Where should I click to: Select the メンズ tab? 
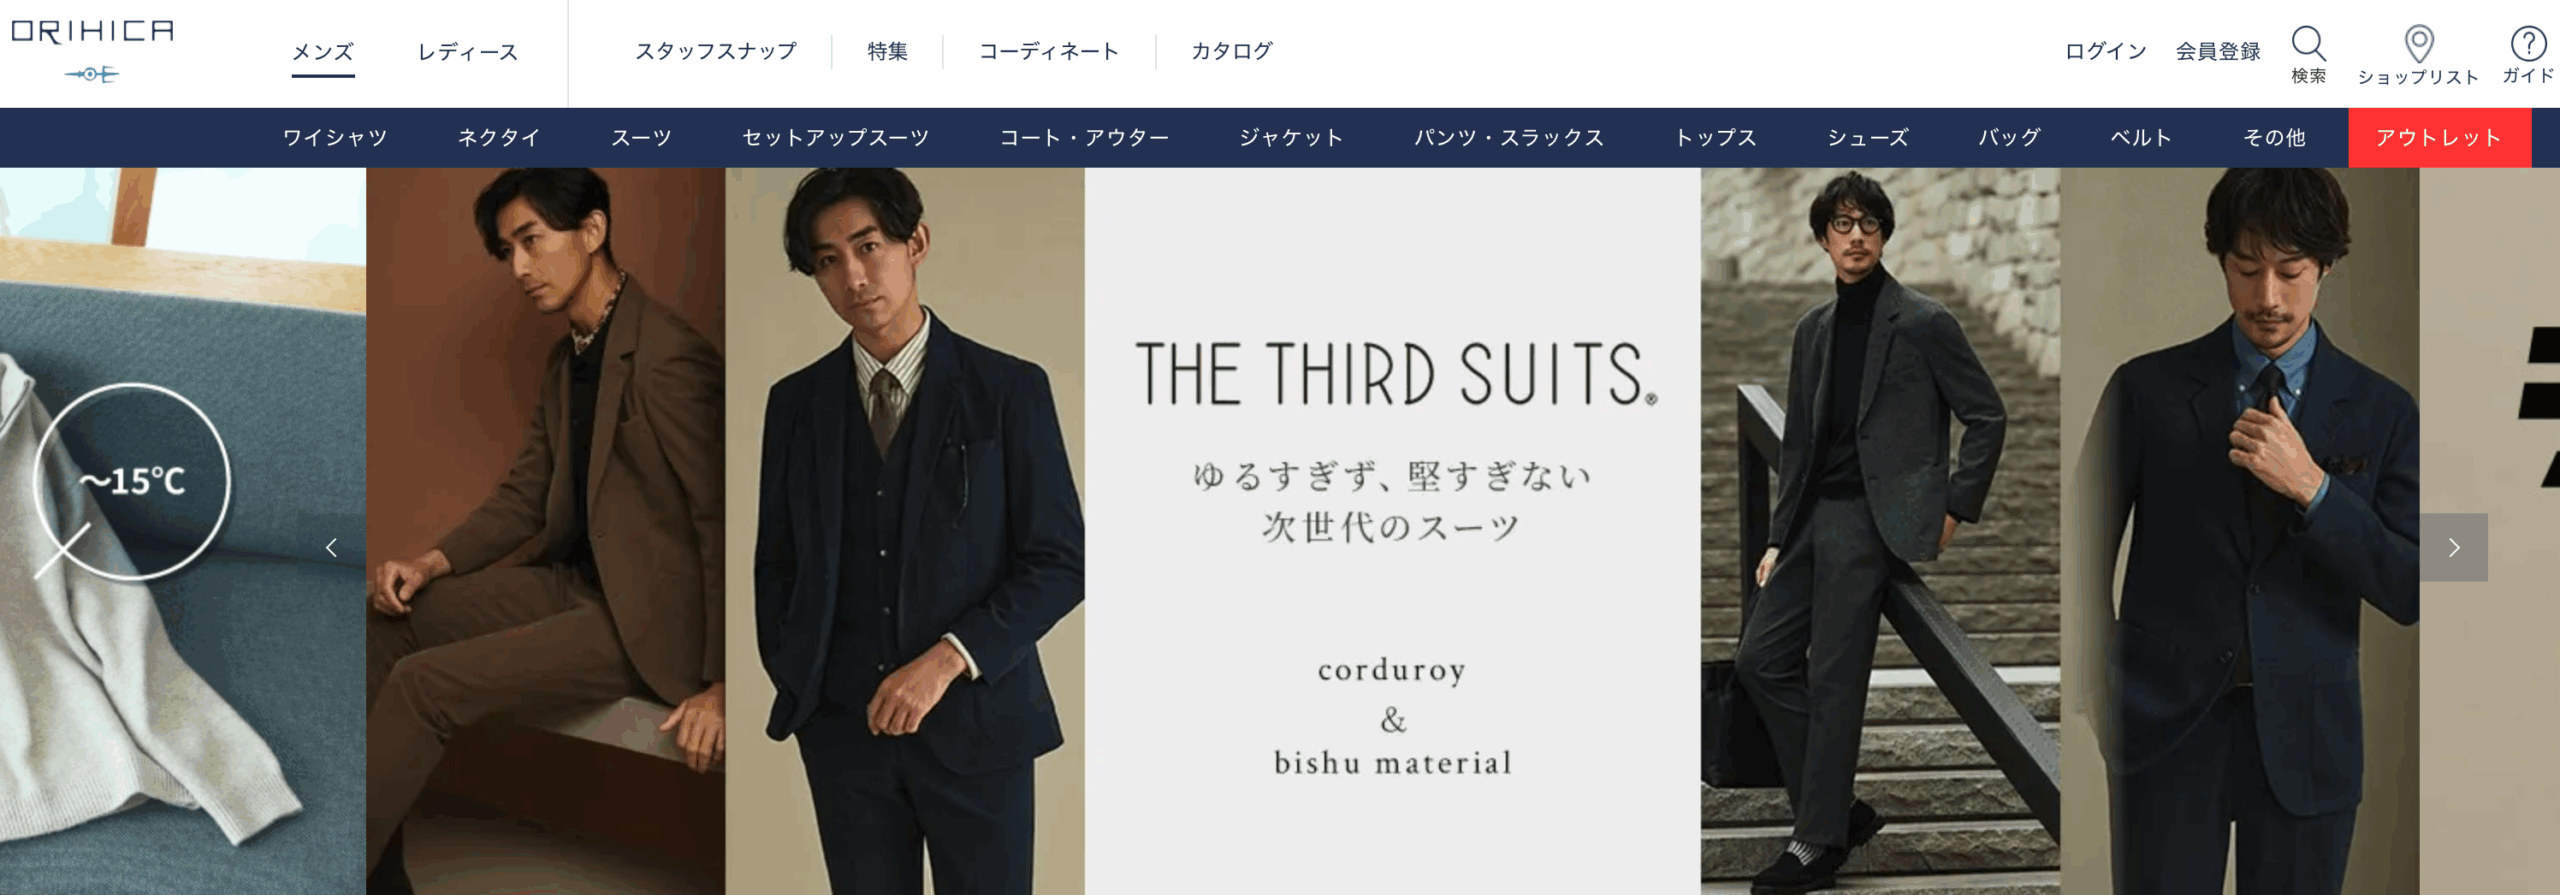[x=323, y=52]
